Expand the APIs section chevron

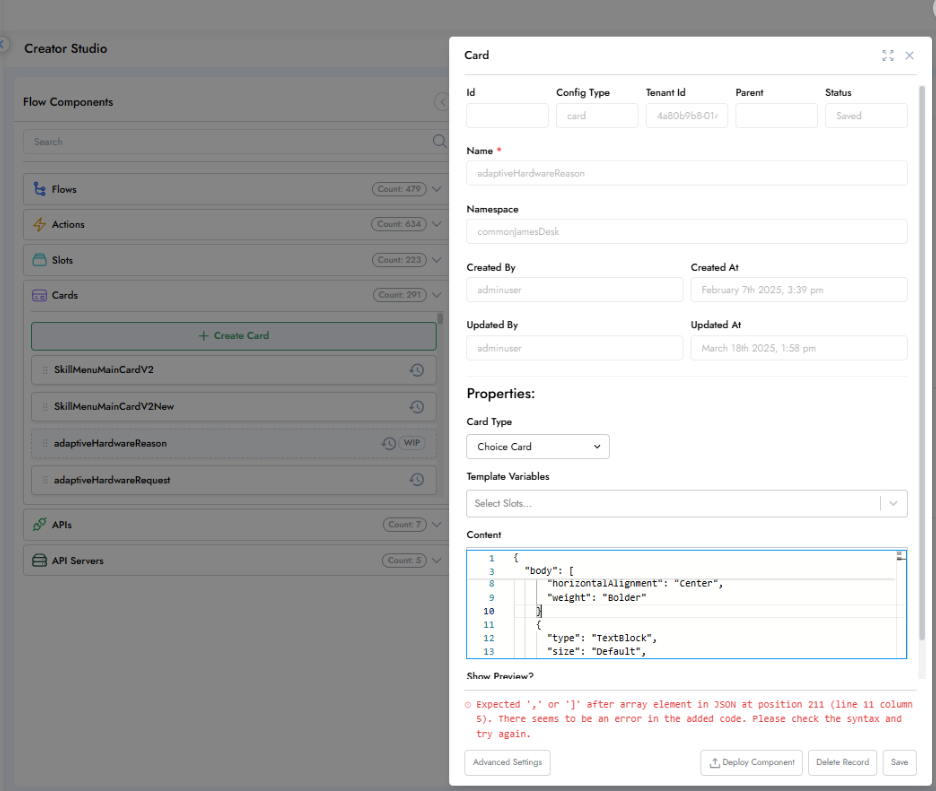tap(436, 525)
